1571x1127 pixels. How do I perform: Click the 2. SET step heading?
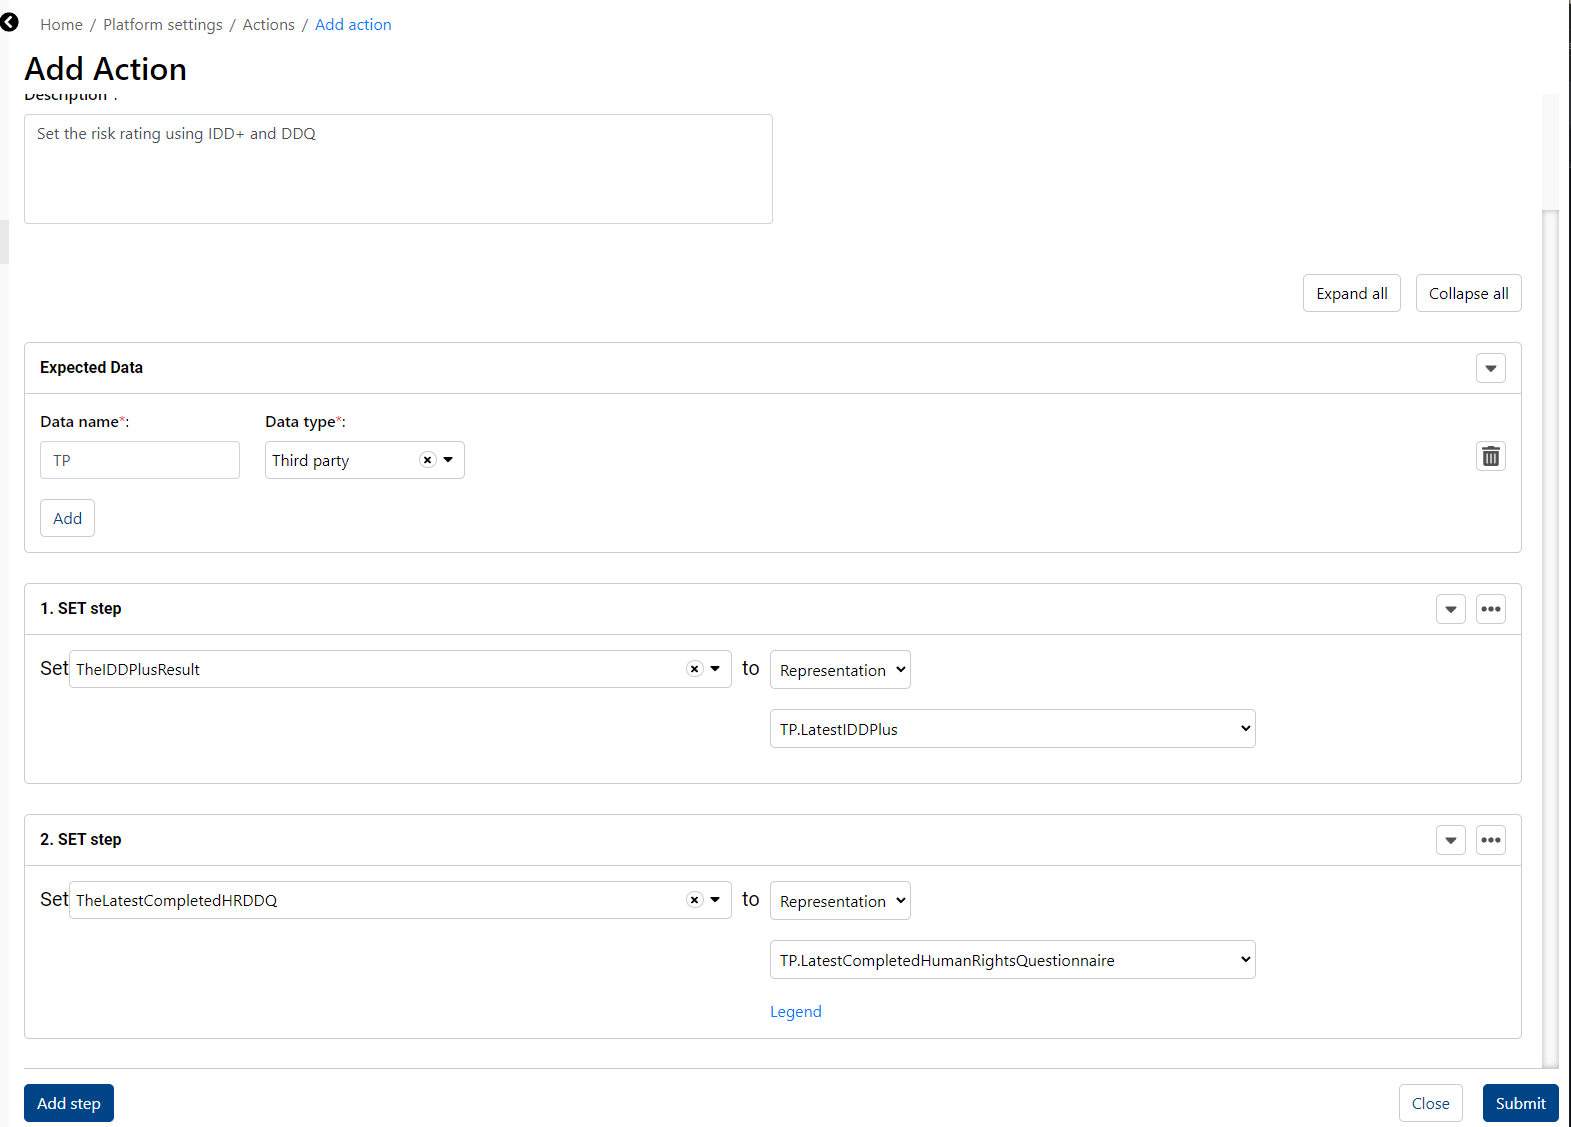coord(81,840)
